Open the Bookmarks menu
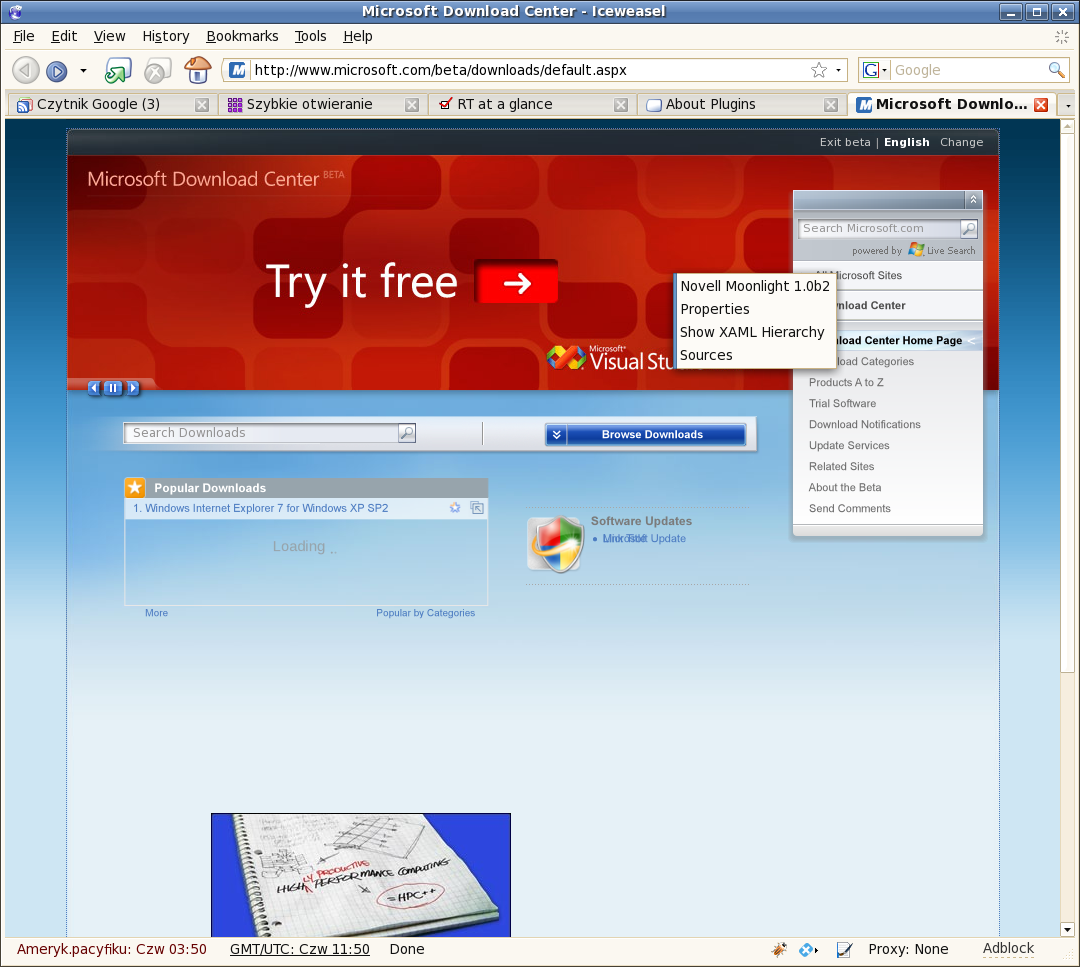The width and height of the screenshot is (1080, 967). pyautogui.click(x=242, y=36)
